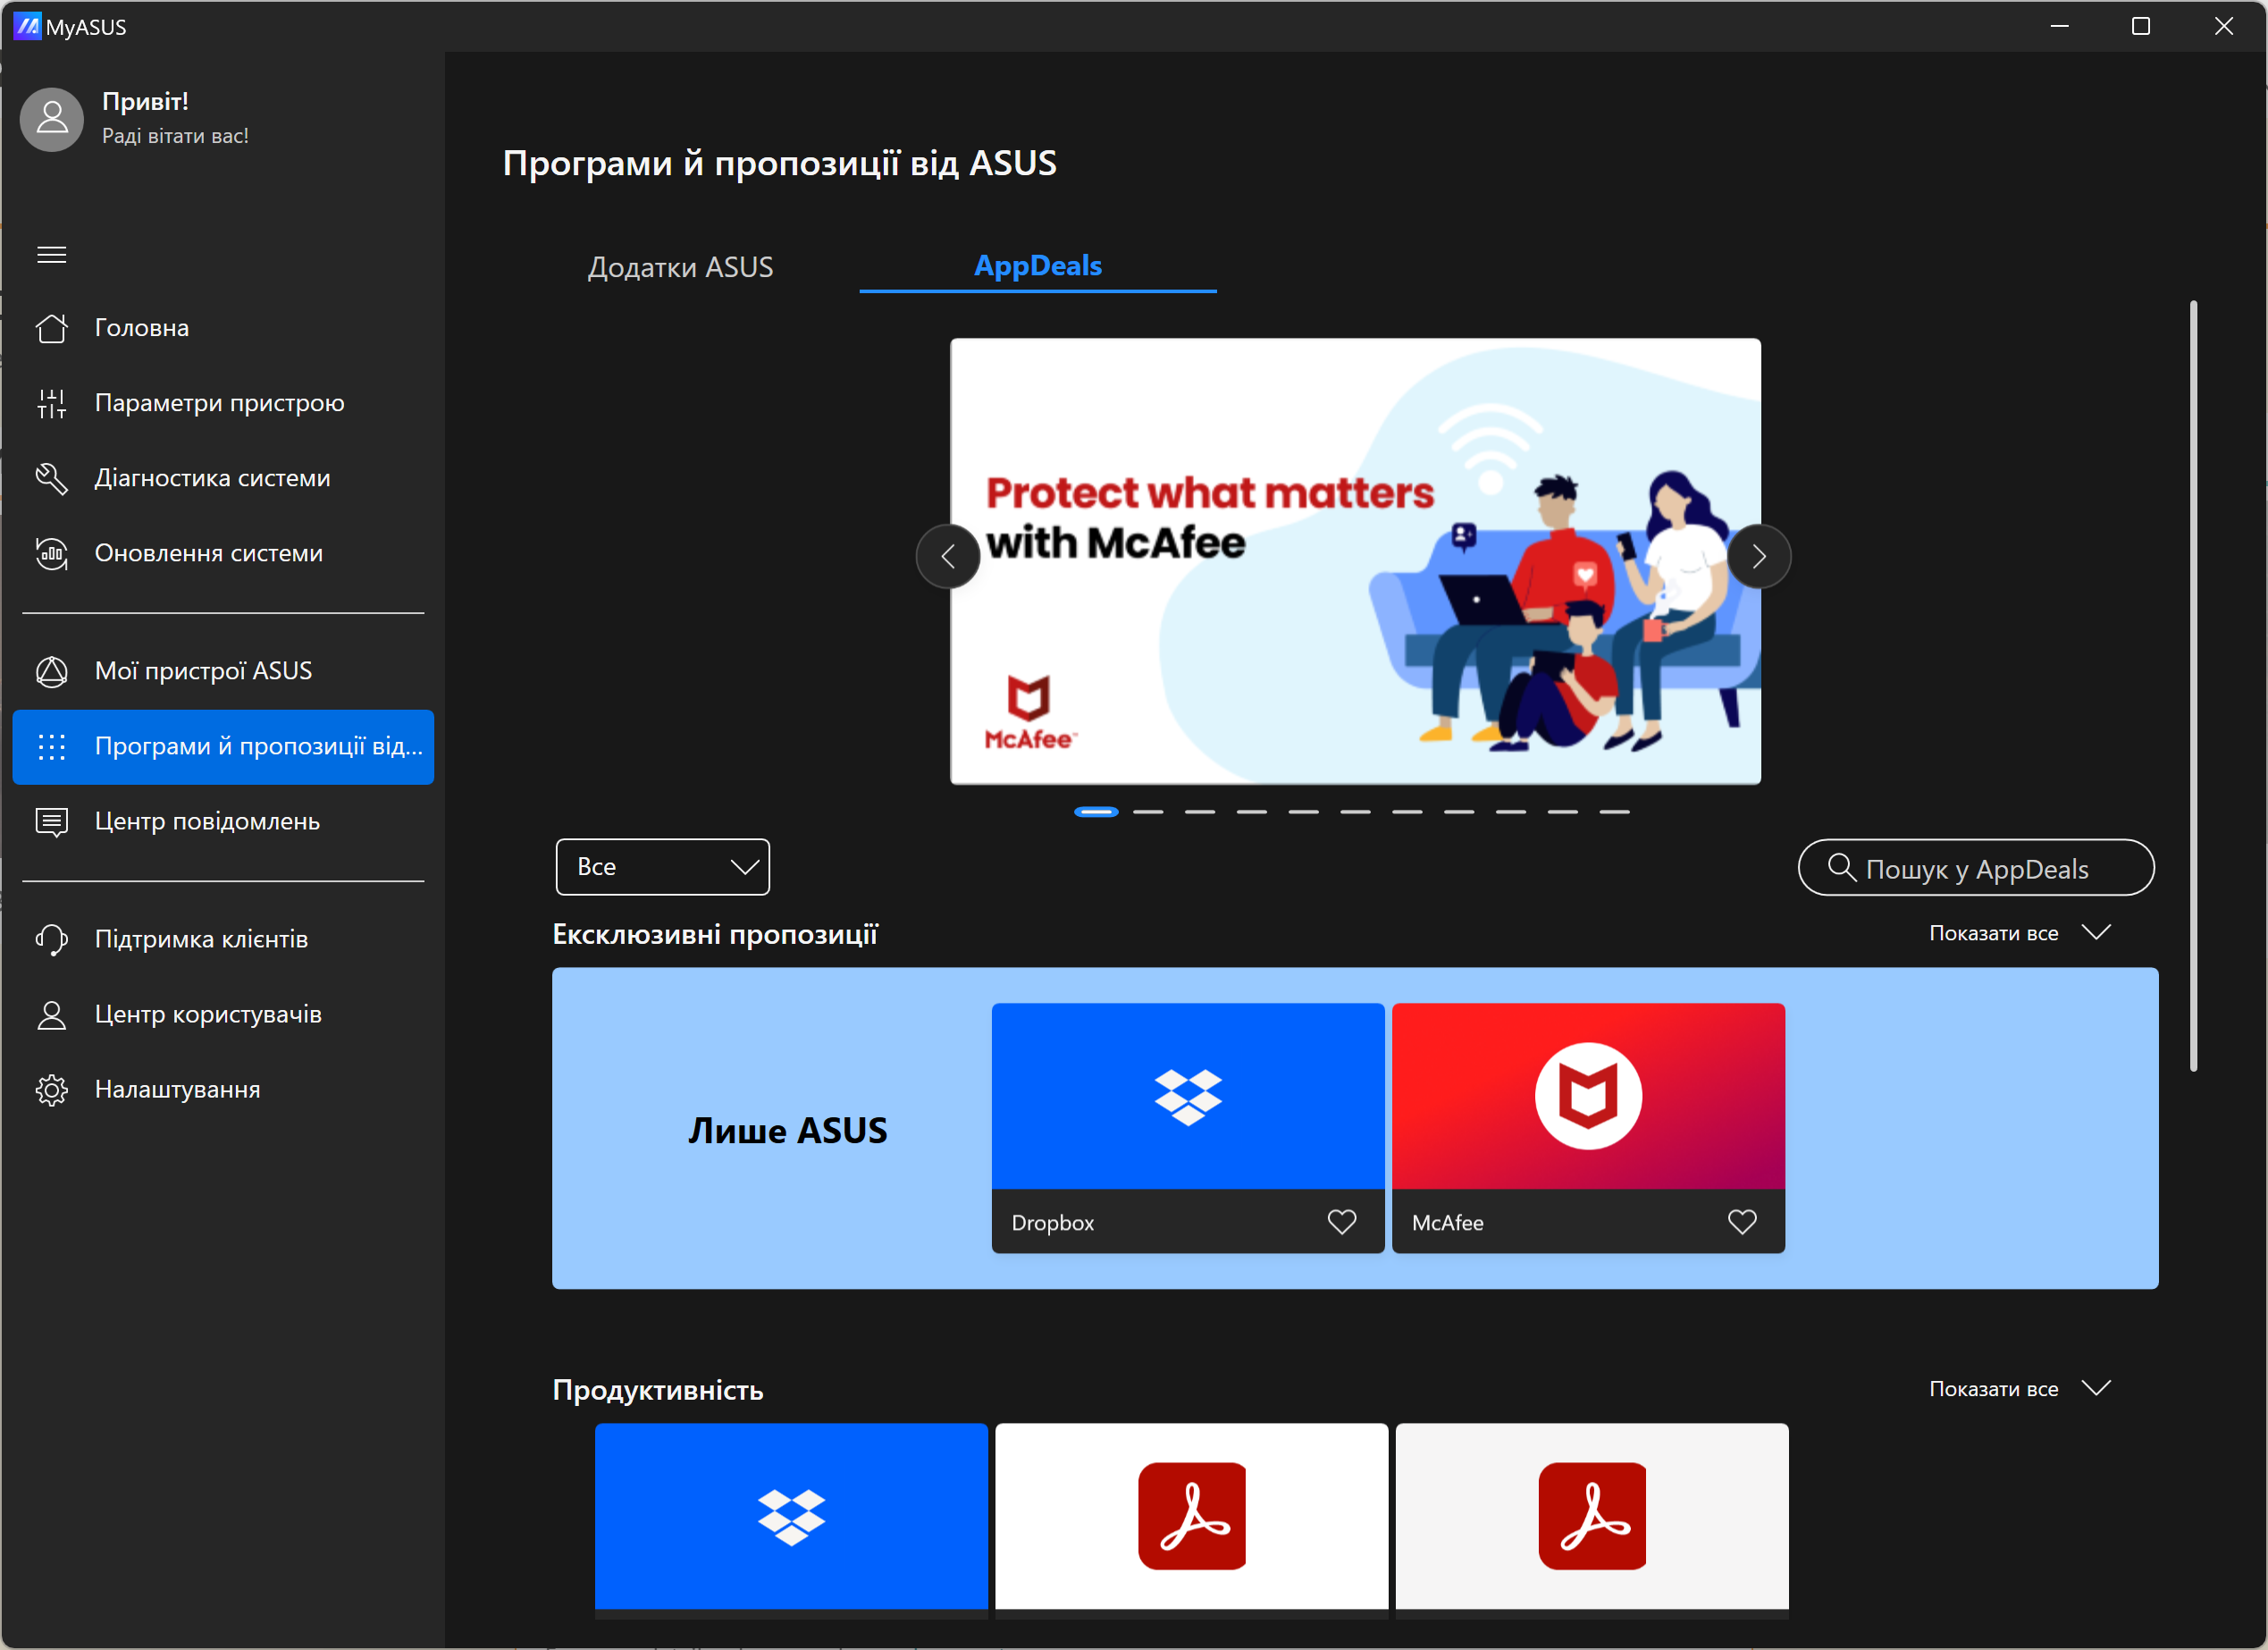Viewport: 2268px width, 1650px height.
Task: Open Центр повідомлень
Action: click(223, 822)
